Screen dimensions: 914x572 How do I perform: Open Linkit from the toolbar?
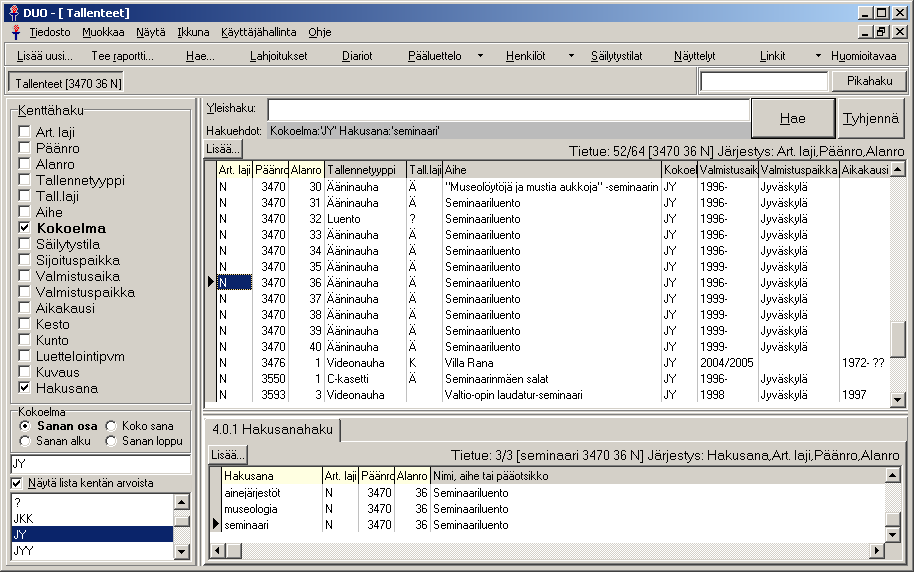click(x=772, y=56)
